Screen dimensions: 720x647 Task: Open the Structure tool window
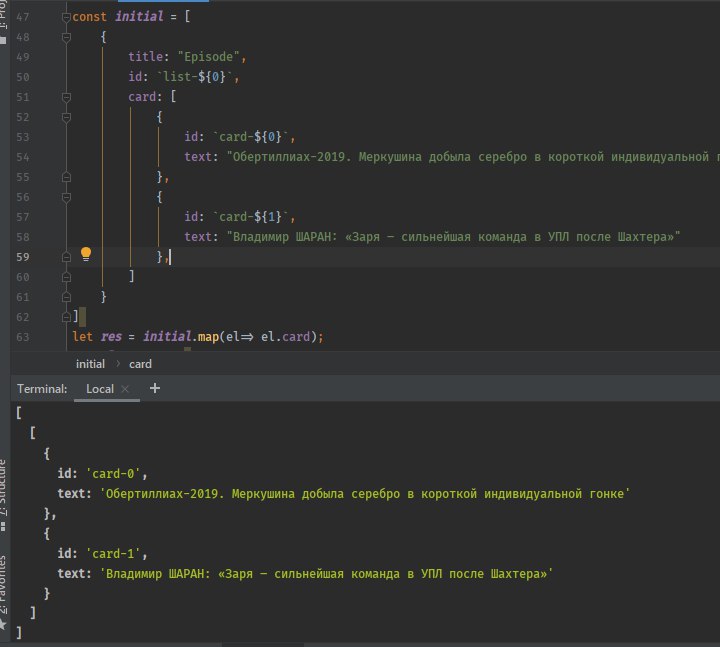pyautogui.click(x=4, y=490)
